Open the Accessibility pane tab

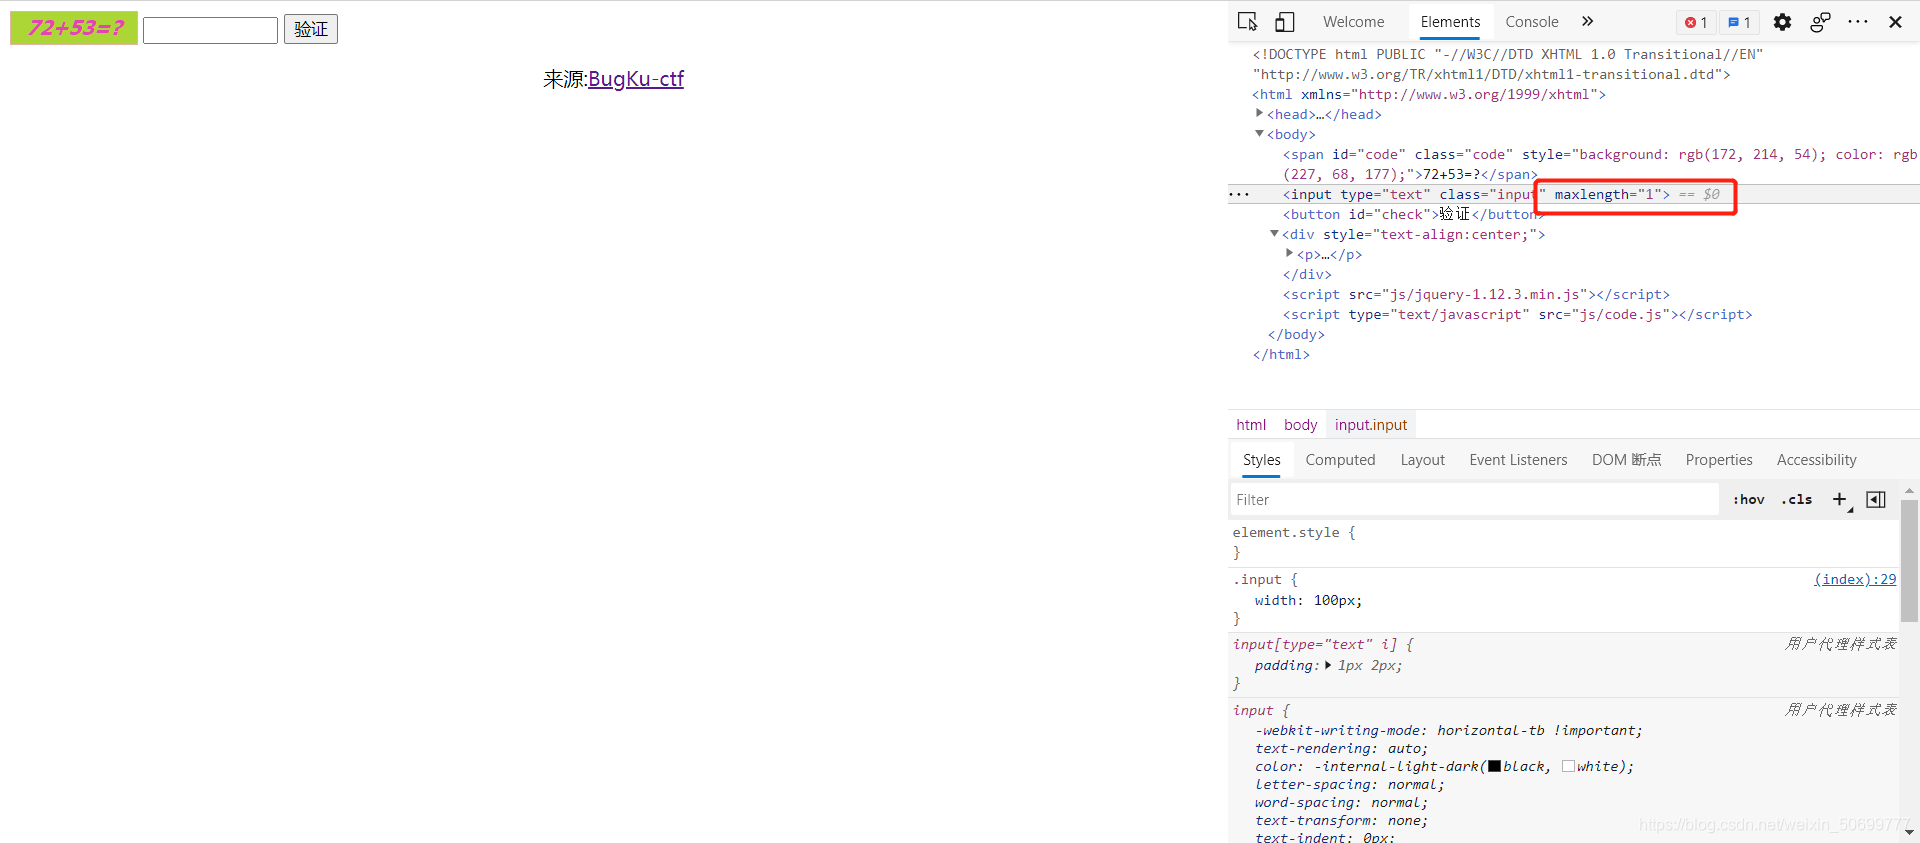pyautogui.click(x=1816, y=459)
